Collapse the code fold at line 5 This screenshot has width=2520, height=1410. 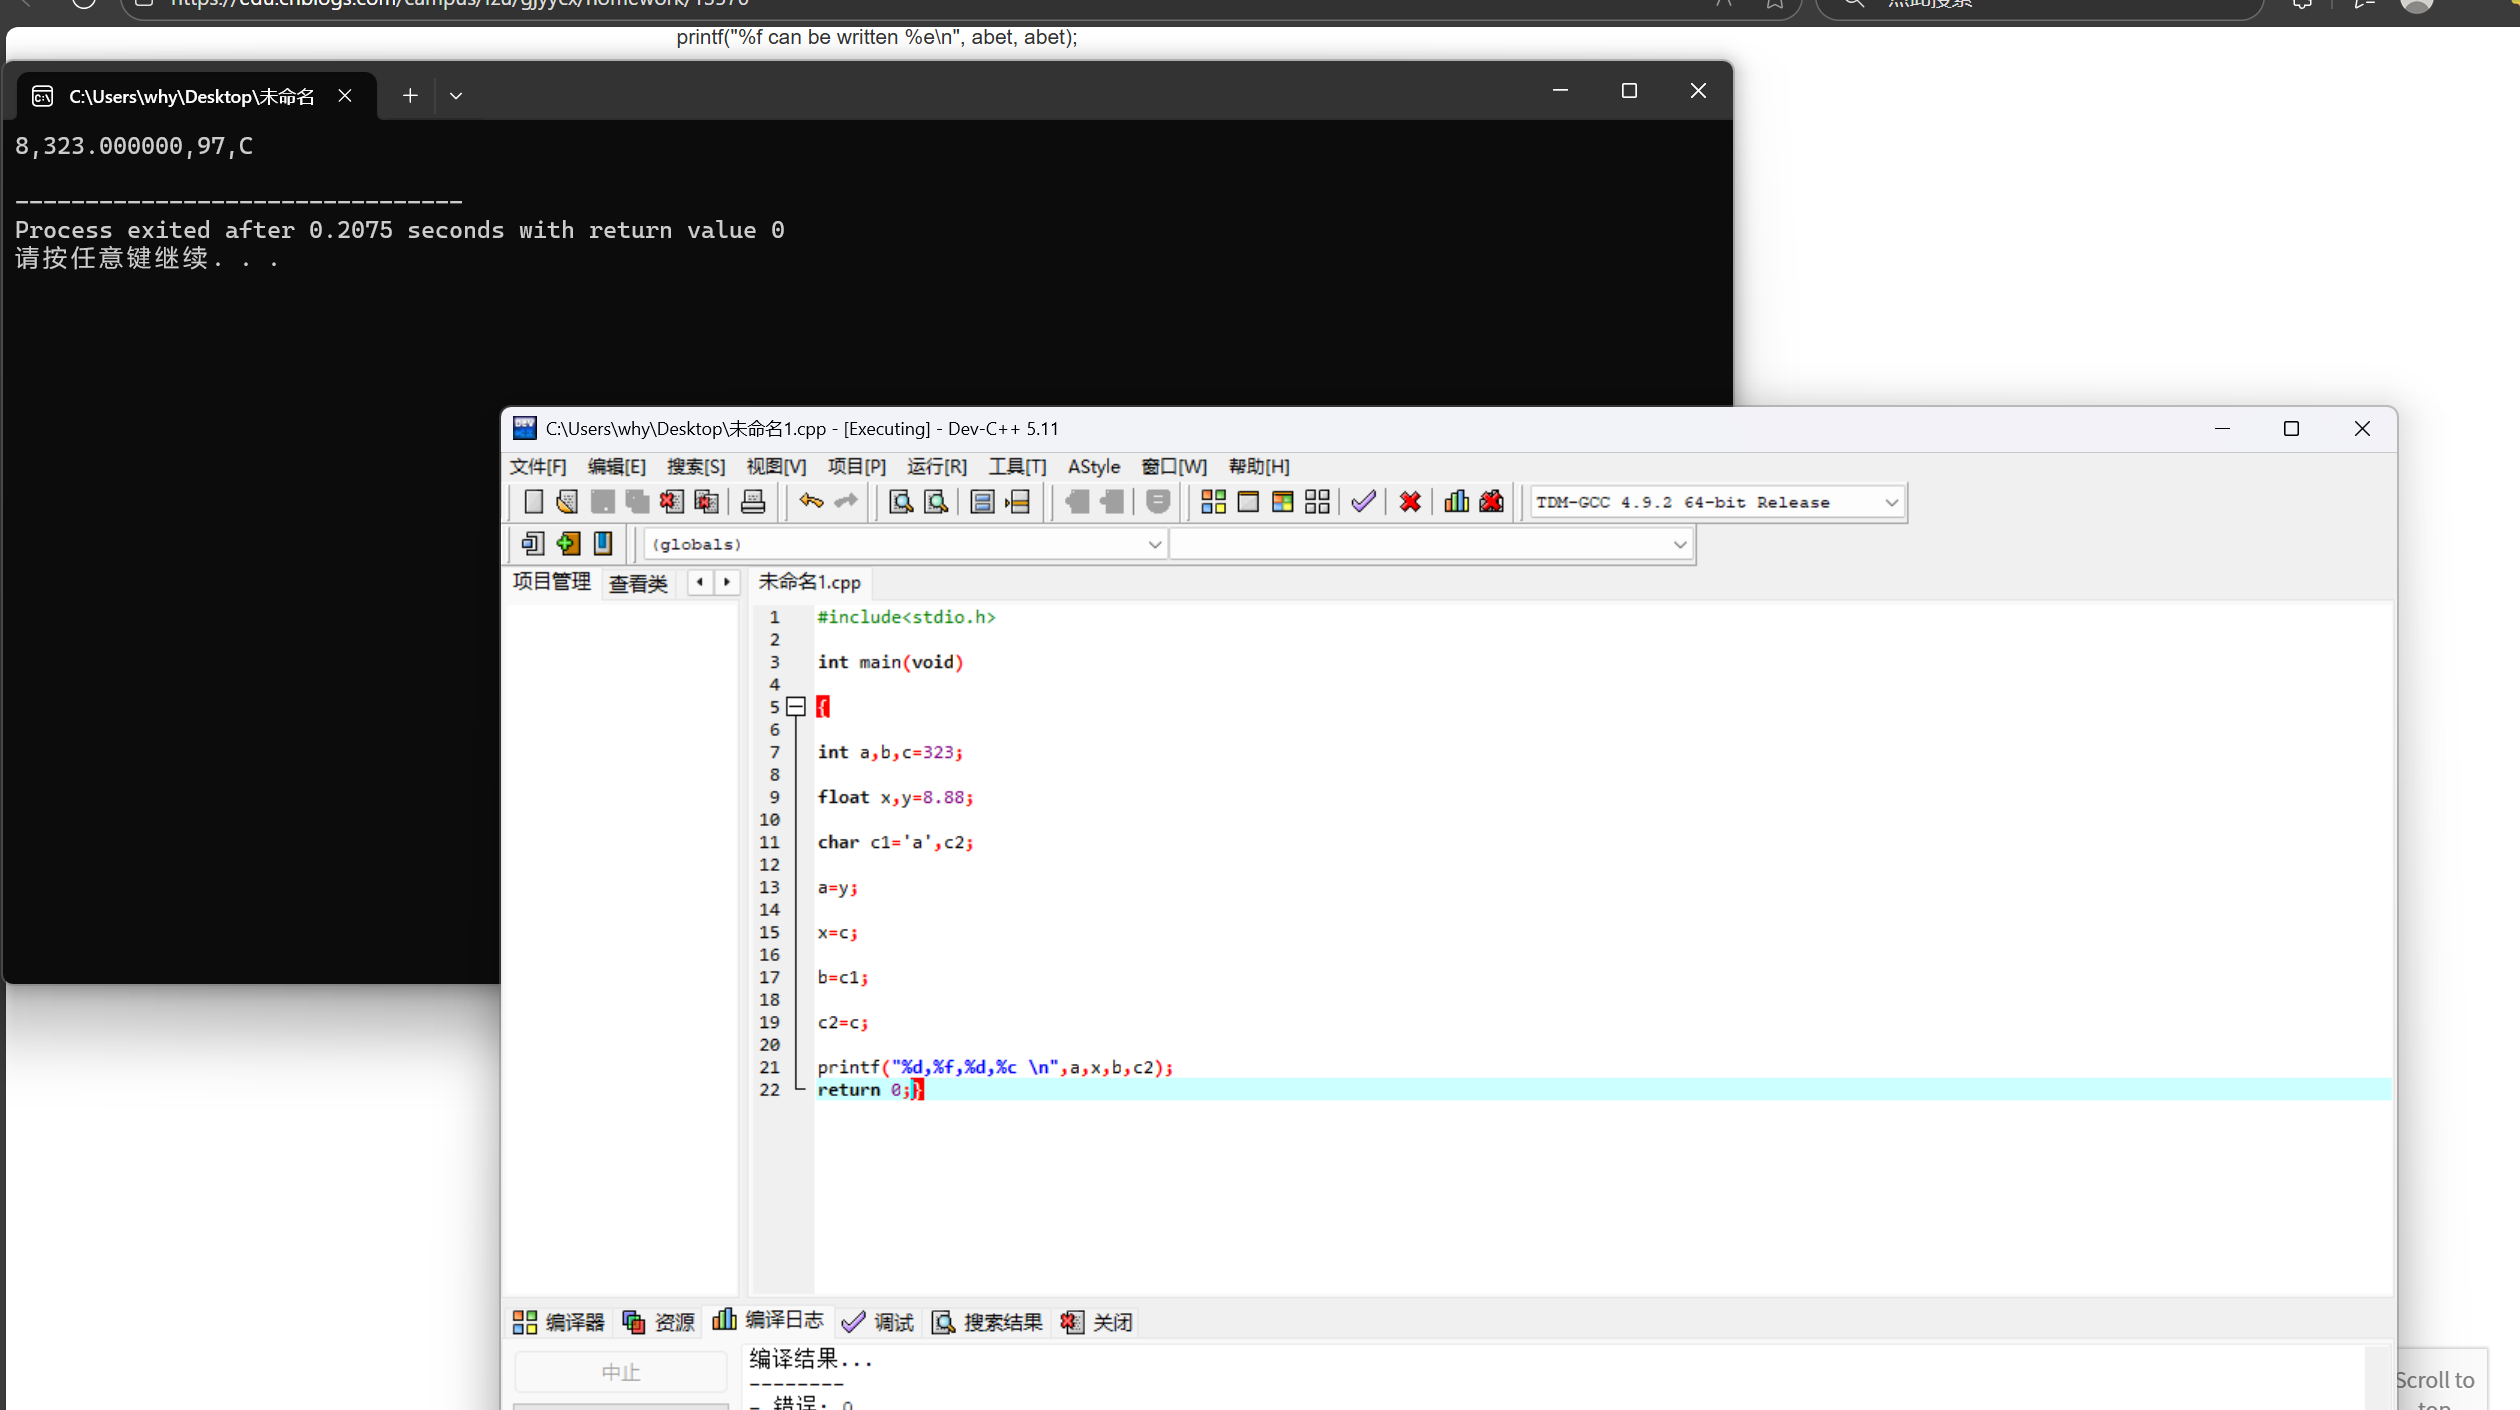click(x=796, y=707)
